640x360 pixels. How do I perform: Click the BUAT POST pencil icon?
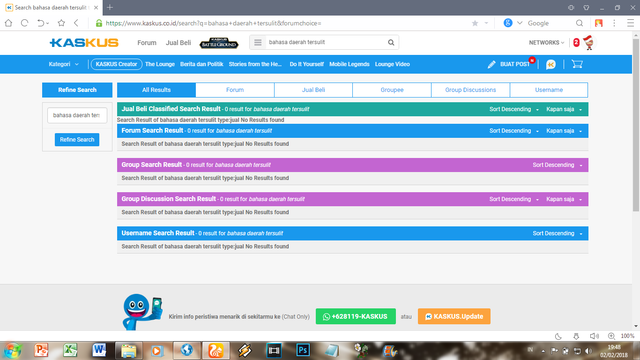click(x=491, y=64)
